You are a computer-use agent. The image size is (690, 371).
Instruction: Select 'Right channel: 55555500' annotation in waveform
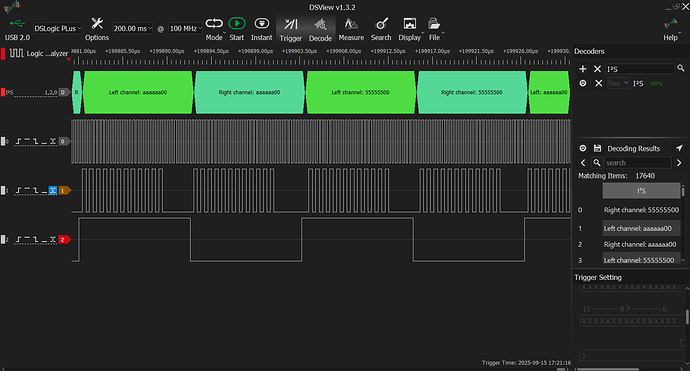(471, 92)
